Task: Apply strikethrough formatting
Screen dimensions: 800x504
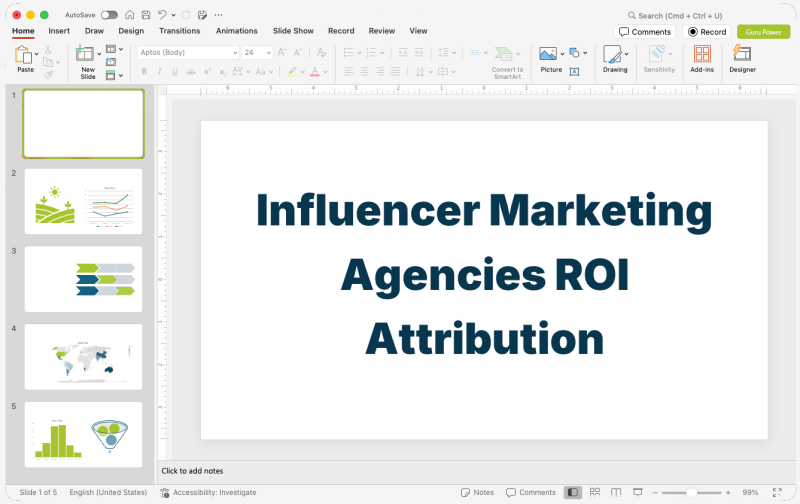Action: pyautogui.click(x=190, y=72)
